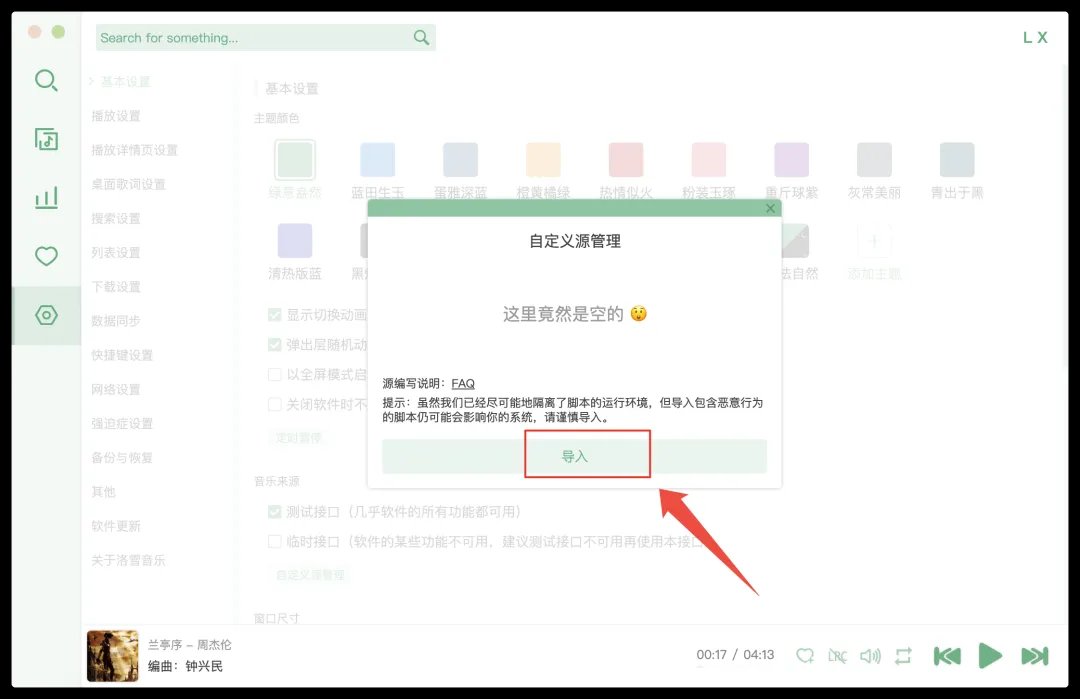1080x699 pixels.
Task: Open the search page from the sidebar
Action: tap(46, 81)
